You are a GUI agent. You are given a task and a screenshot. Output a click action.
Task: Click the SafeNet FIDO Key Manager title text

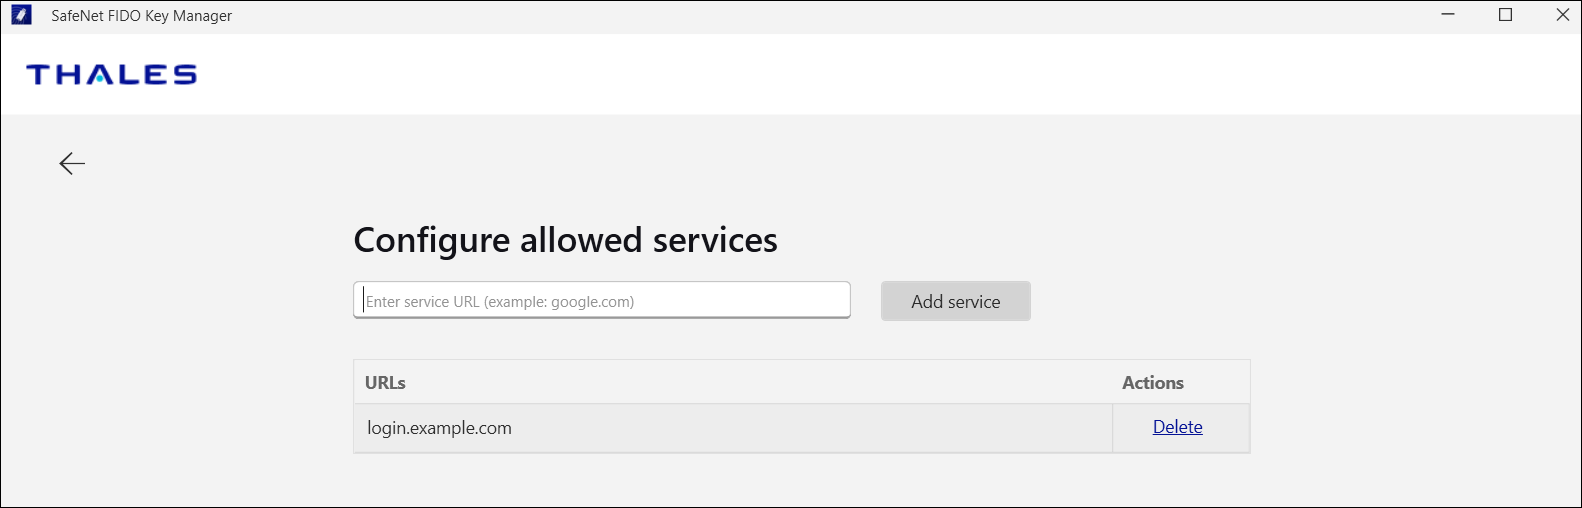(x=141, y=16)
